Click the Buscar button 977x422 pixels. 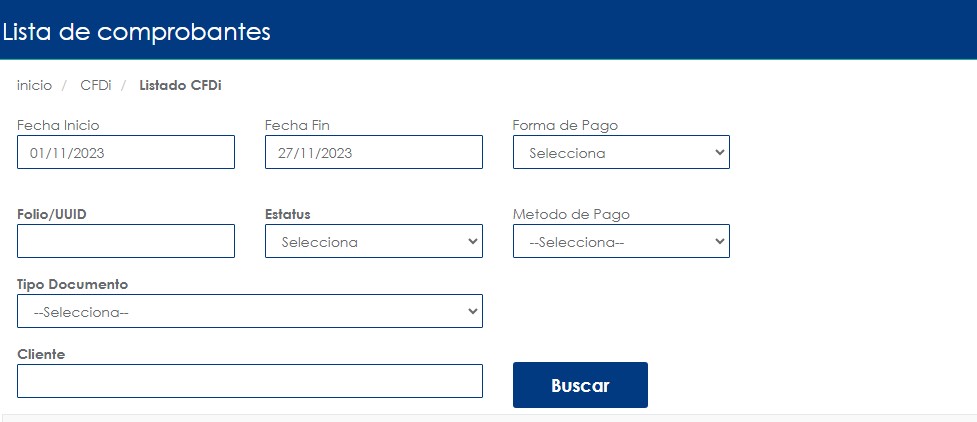580,385
